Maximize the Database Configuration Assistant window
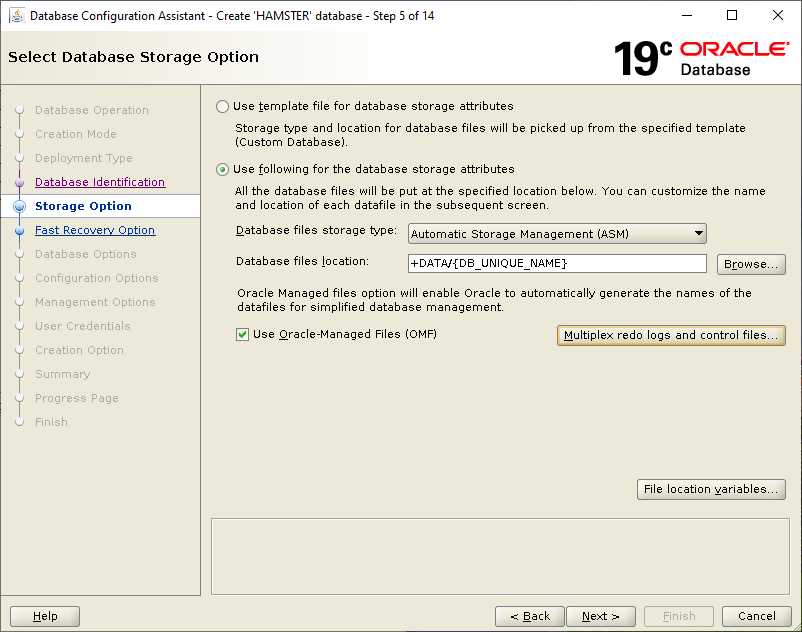Screen dimensions: 802x632 pos(732,15)
